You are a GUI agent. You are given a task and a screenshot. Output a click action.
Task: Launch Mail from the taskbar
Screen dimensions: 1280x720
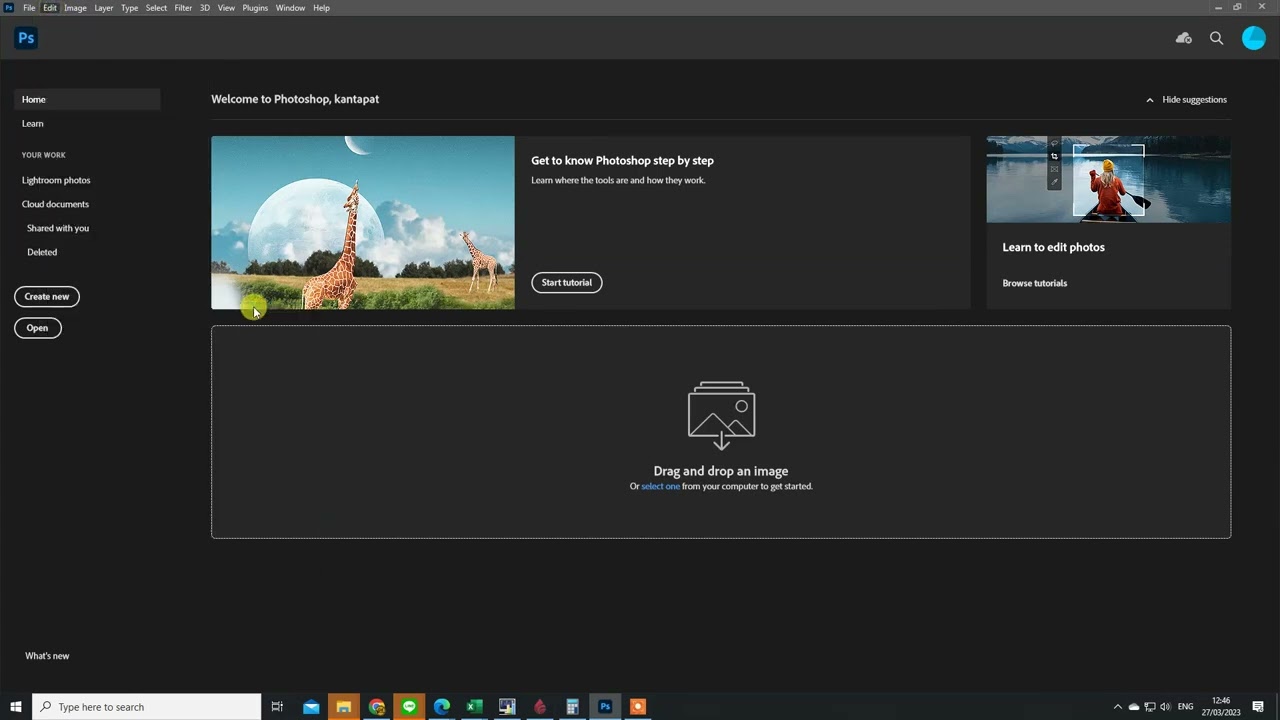point(311,707)
